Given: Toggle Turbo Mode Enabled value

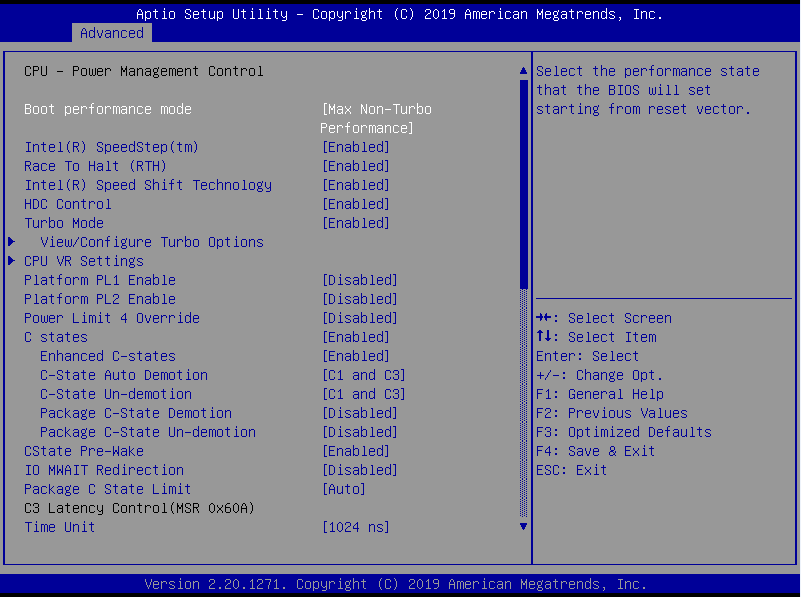Looking at the screenshot, I should (x=355, y=223).
